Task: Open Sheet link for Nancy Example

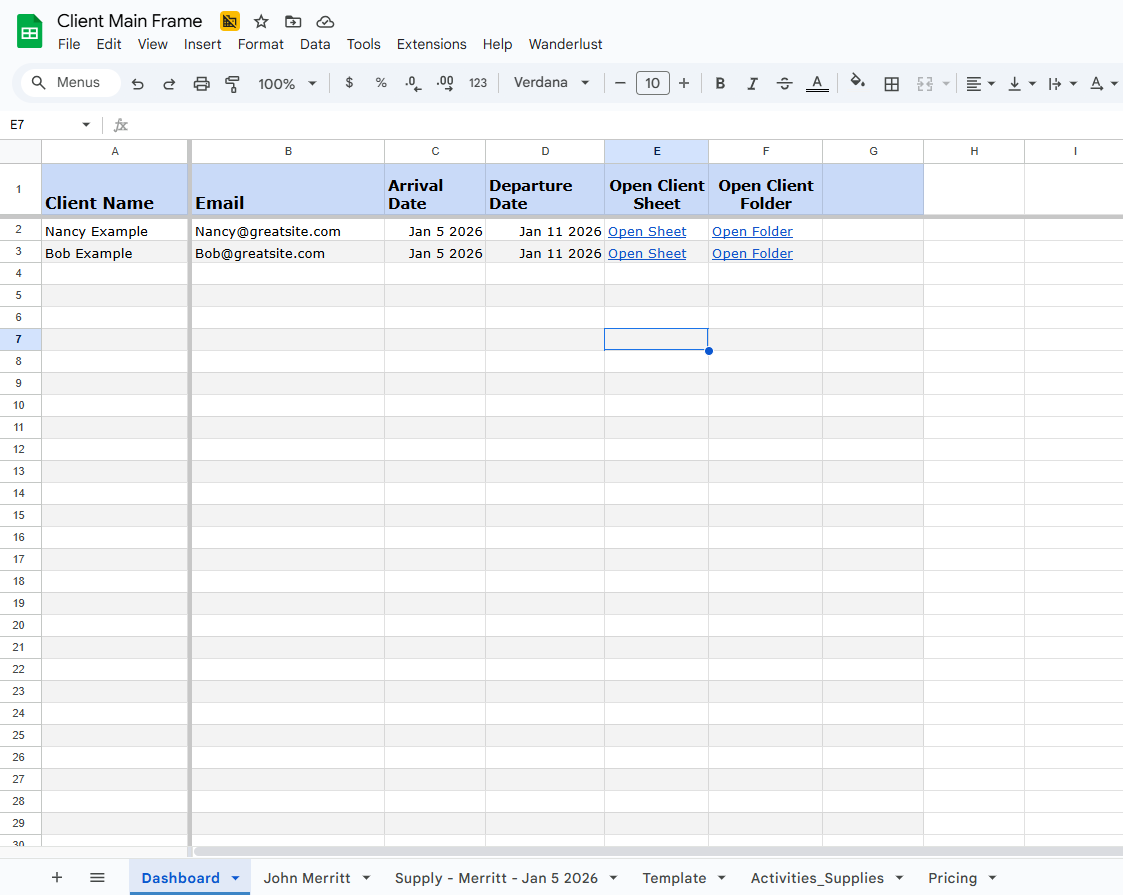Action: tap(647, 231)
